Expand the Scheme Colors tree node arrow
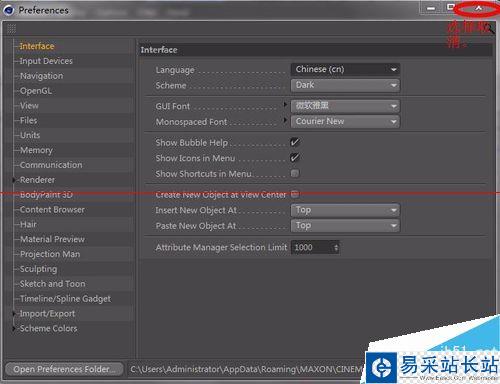 coord(14,329)
